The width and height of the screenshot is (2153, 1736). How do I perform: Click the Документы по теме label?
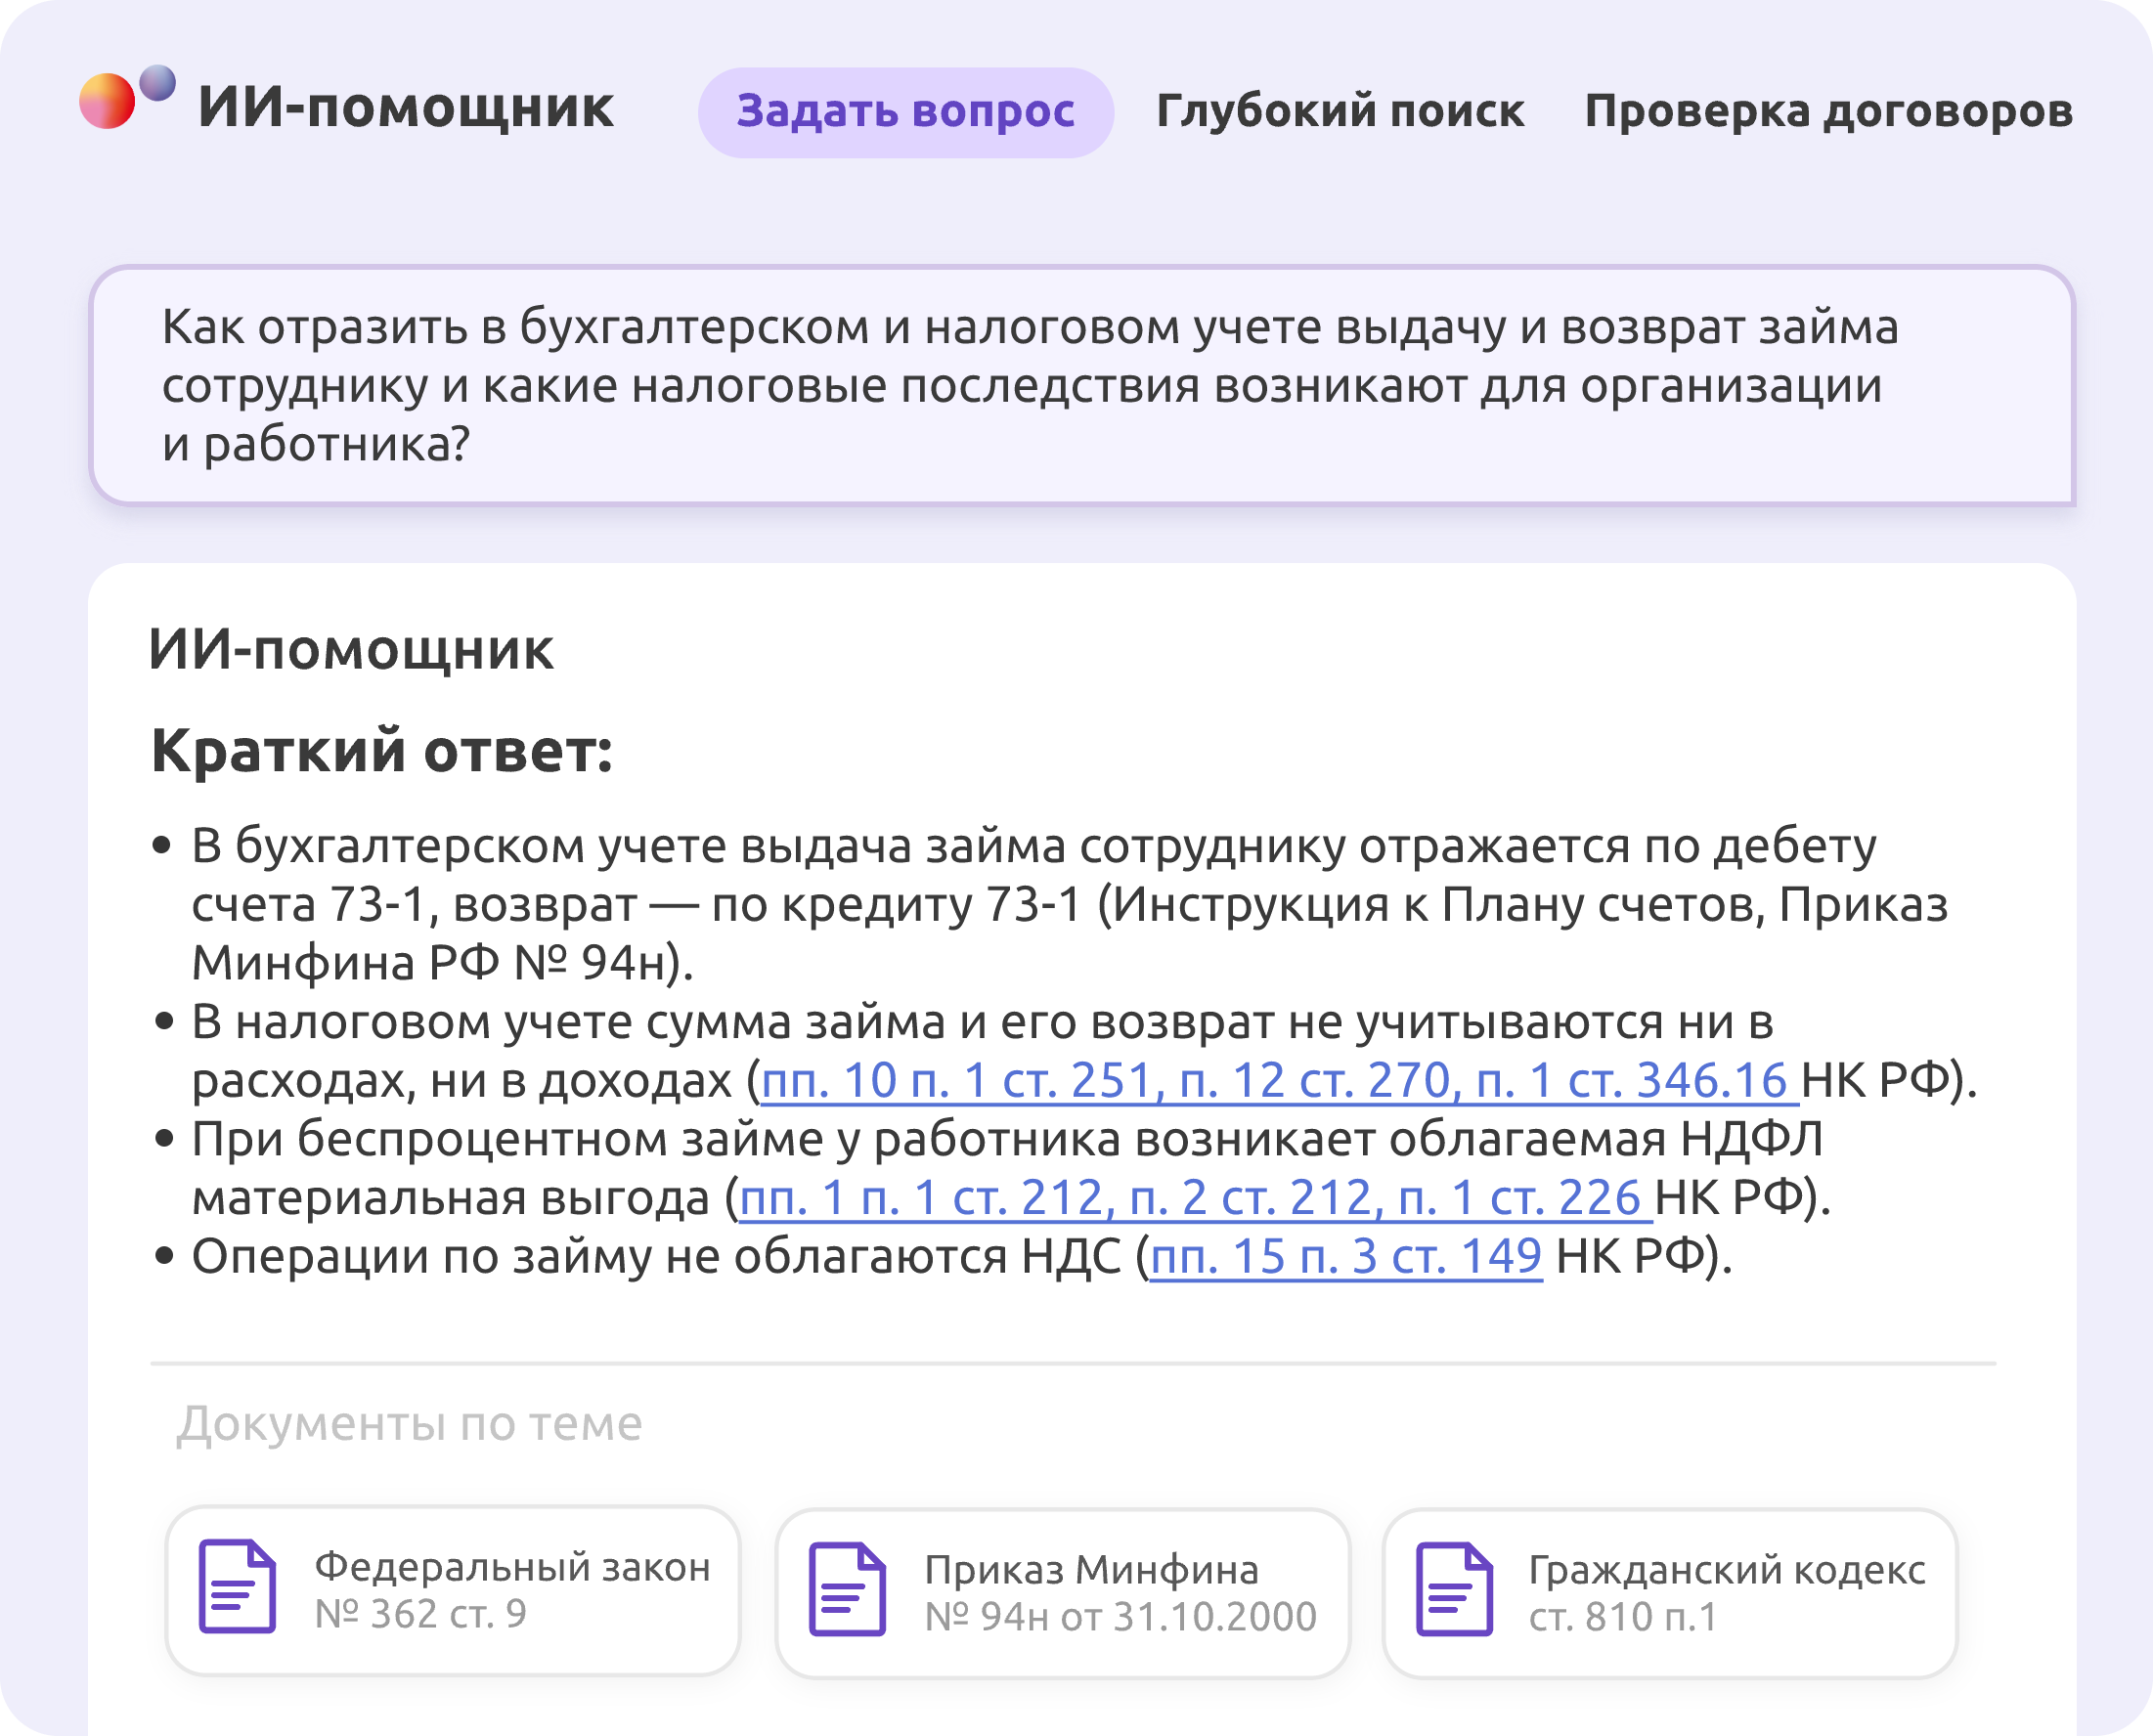[x=409, y=1423]
